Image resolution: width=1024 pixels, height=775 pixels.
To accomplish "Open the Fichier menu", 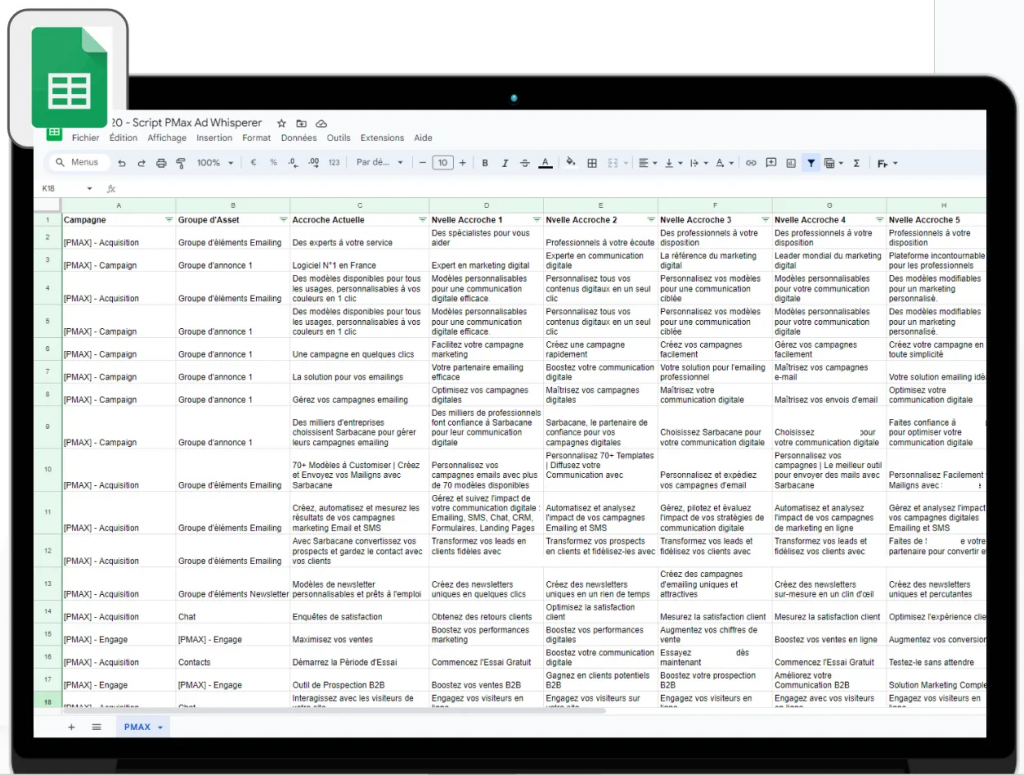I will pyautogui.click(x=86, y=138).
